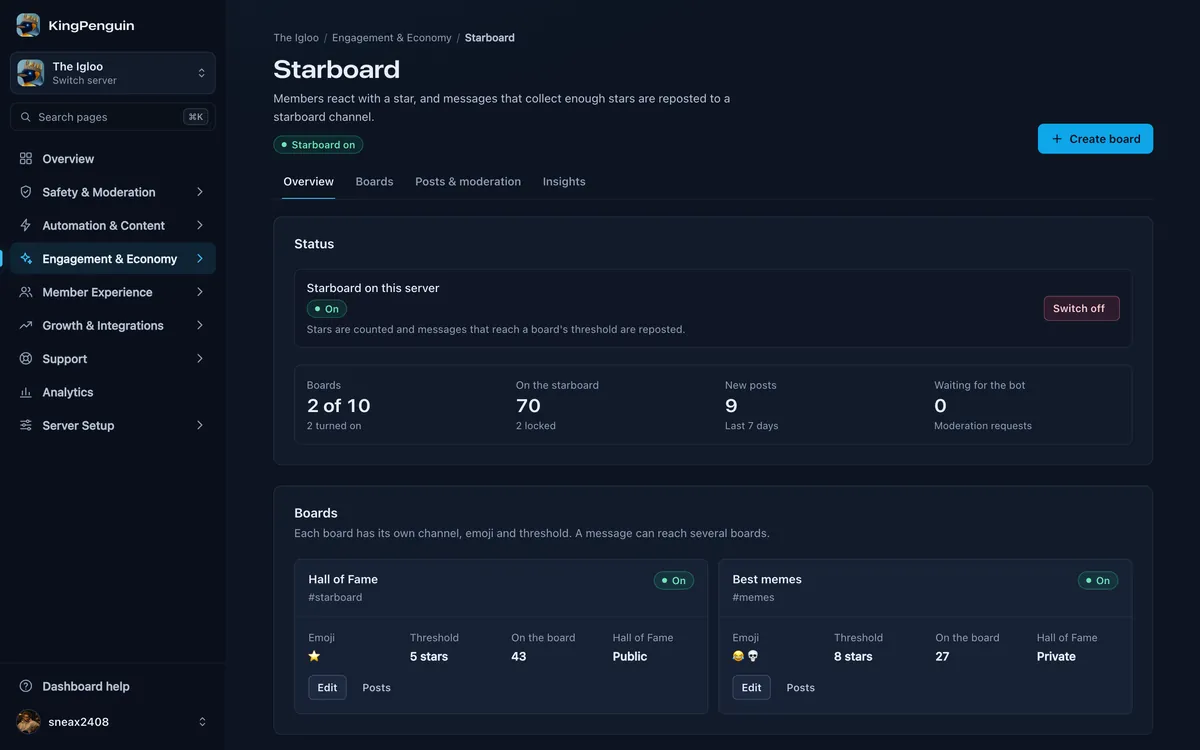Click the Best memes board title

pos(767,579)
